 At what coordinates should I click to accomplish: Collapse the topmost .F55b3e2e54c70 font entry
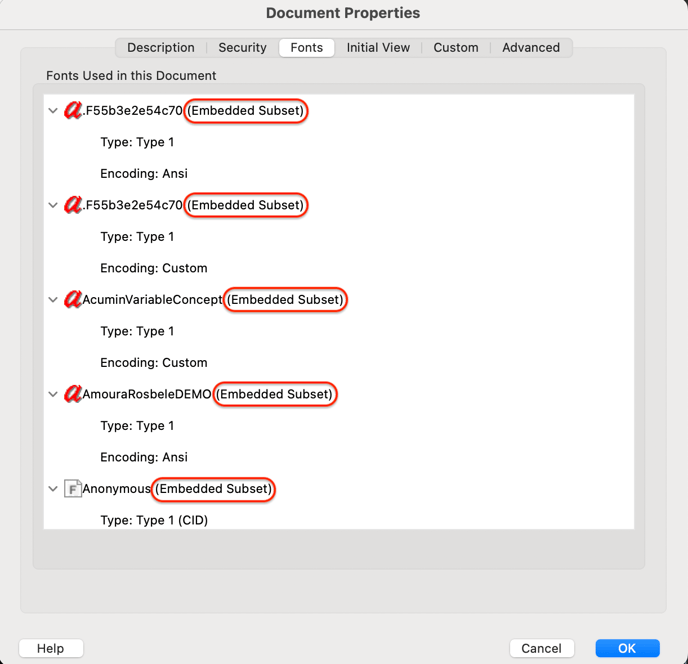(x=53, y=111)
